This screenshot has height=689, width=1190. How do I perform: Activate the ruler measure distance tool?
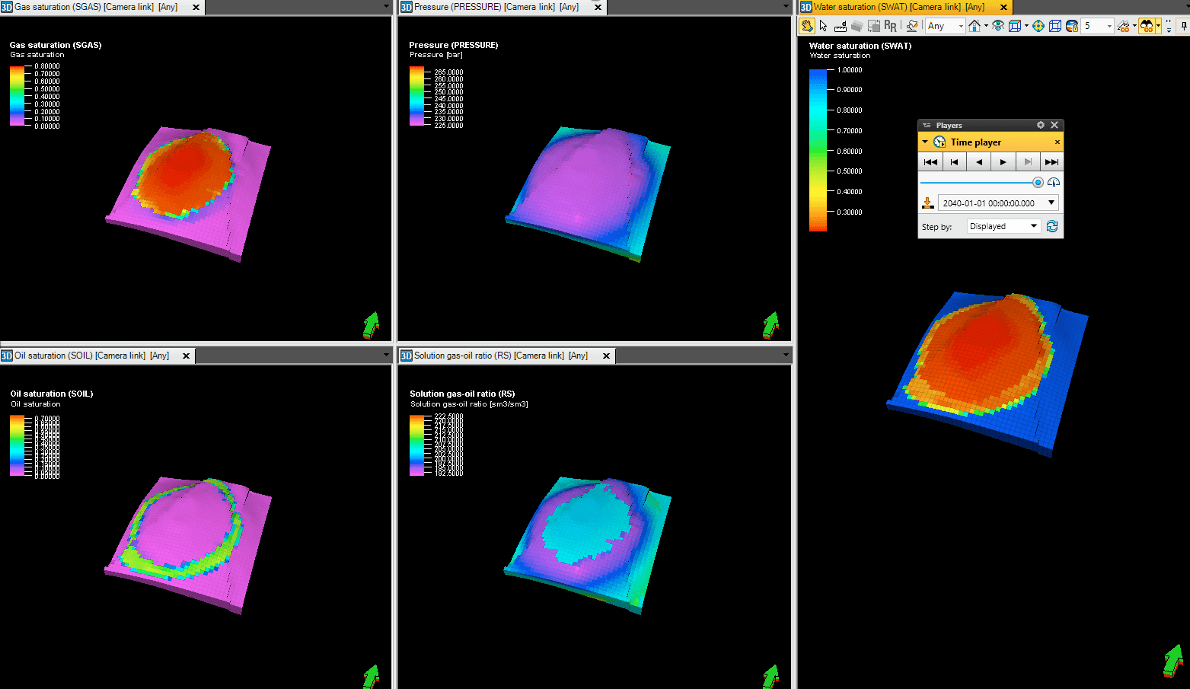841,26
